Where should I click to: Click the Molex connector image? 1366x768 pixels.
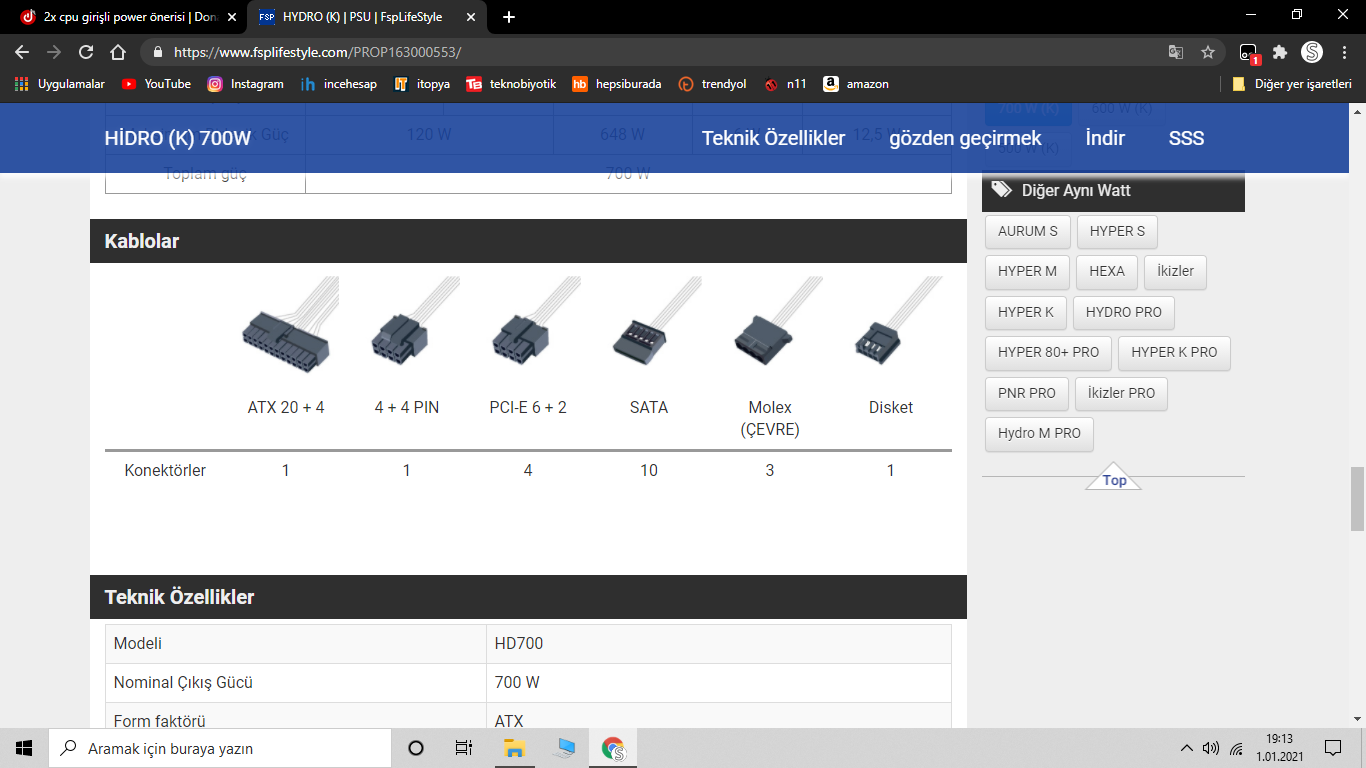(776, 322)
